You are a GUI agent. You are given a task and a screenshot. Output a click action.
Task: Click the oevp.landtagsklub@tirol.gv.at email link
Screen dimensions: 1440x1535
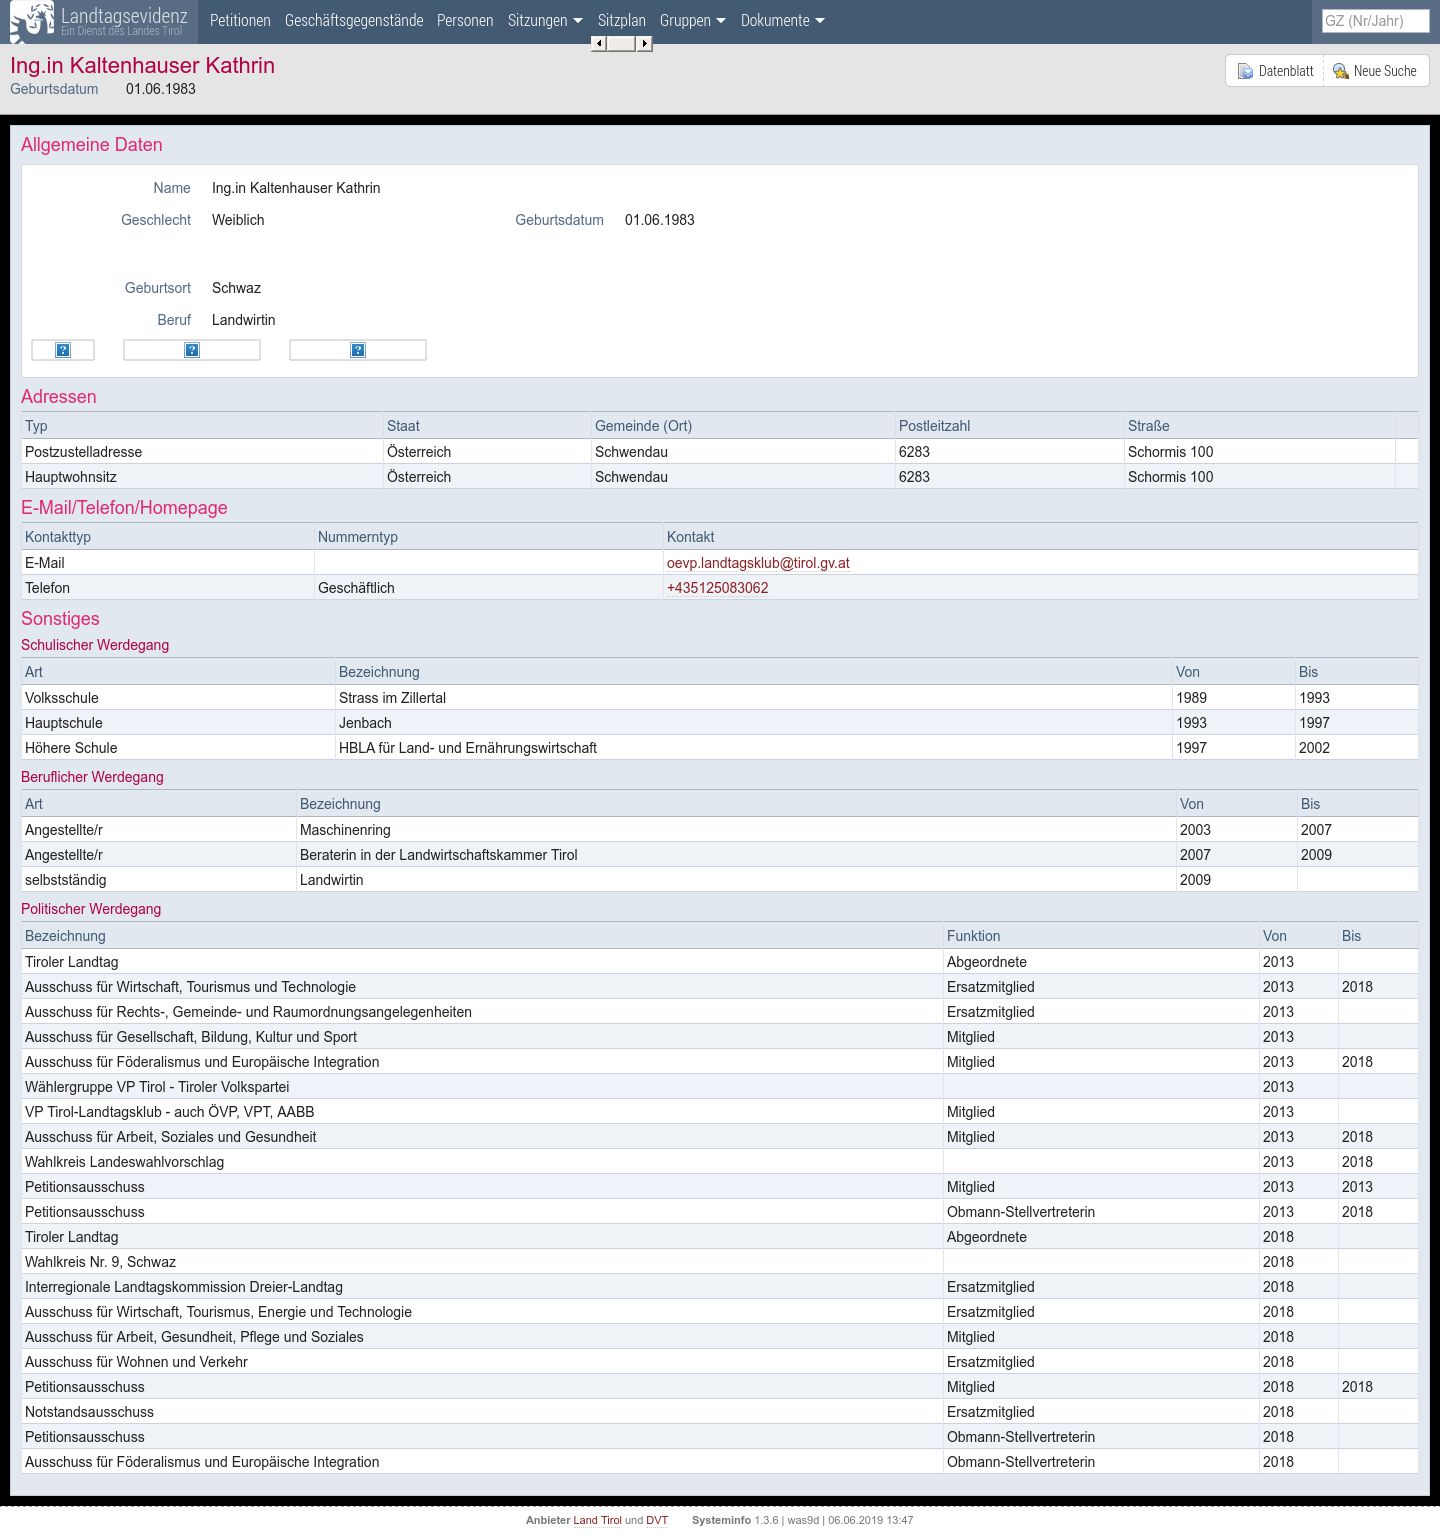pos(758,563)
